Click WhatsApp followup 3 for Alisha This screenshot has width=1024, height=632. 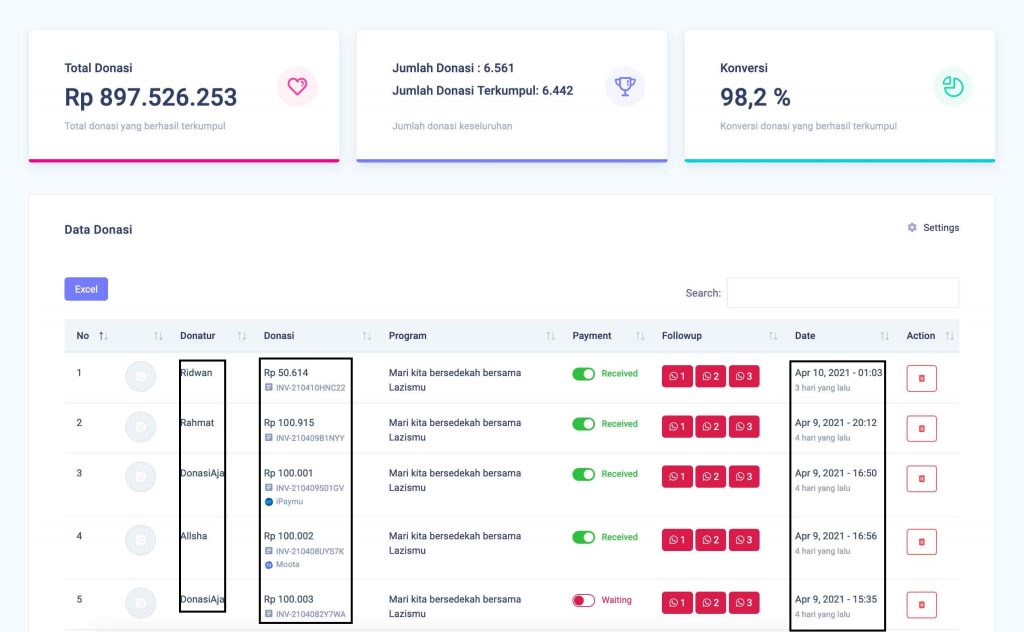click(743, 540)
